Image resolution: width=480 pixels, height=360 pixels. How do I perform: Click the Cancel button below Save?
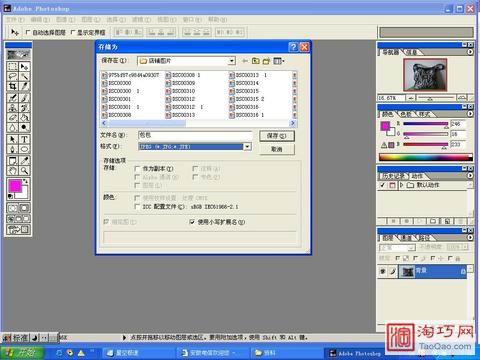pos(277,149)
